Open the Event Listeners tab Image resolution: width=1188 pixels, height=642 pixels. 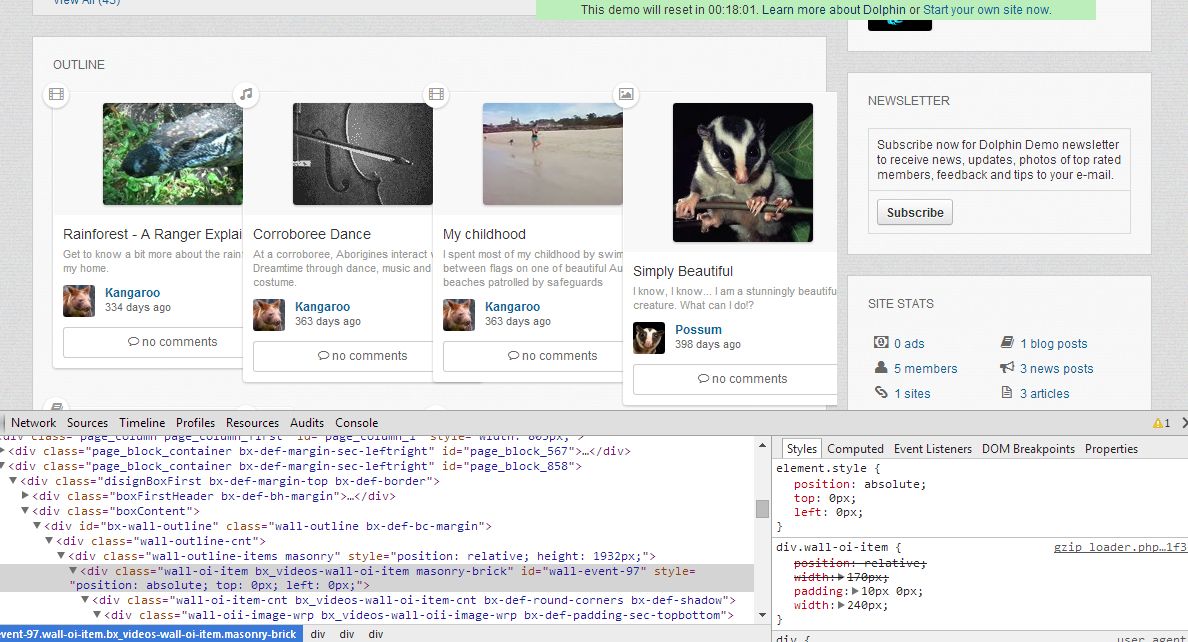tap(932, 449)
